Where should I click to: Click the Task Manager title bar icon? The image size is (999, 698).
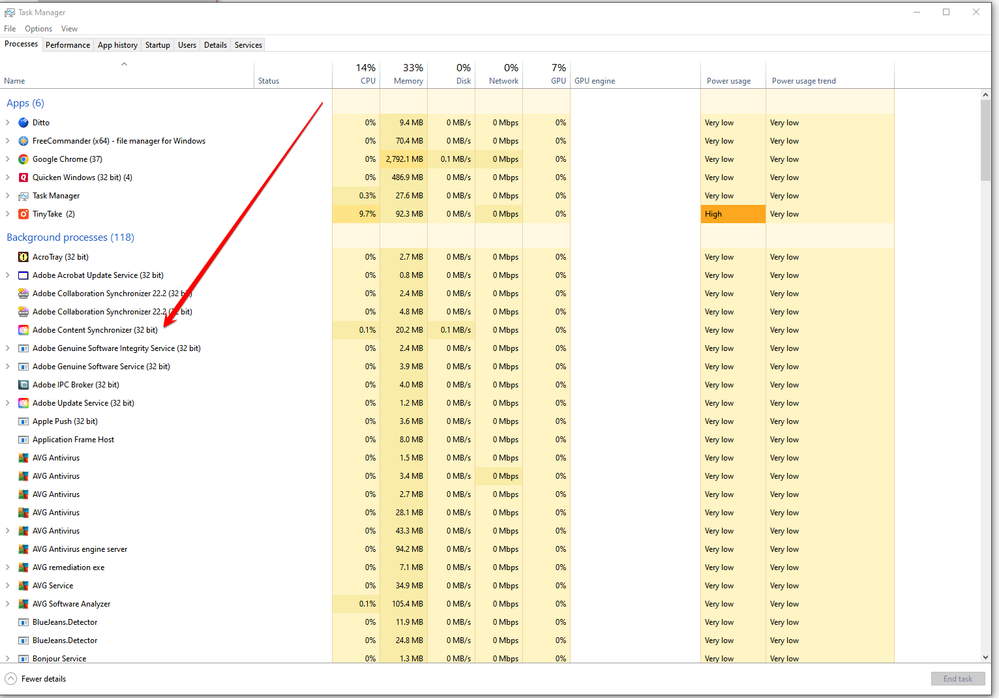pos(10,12)
